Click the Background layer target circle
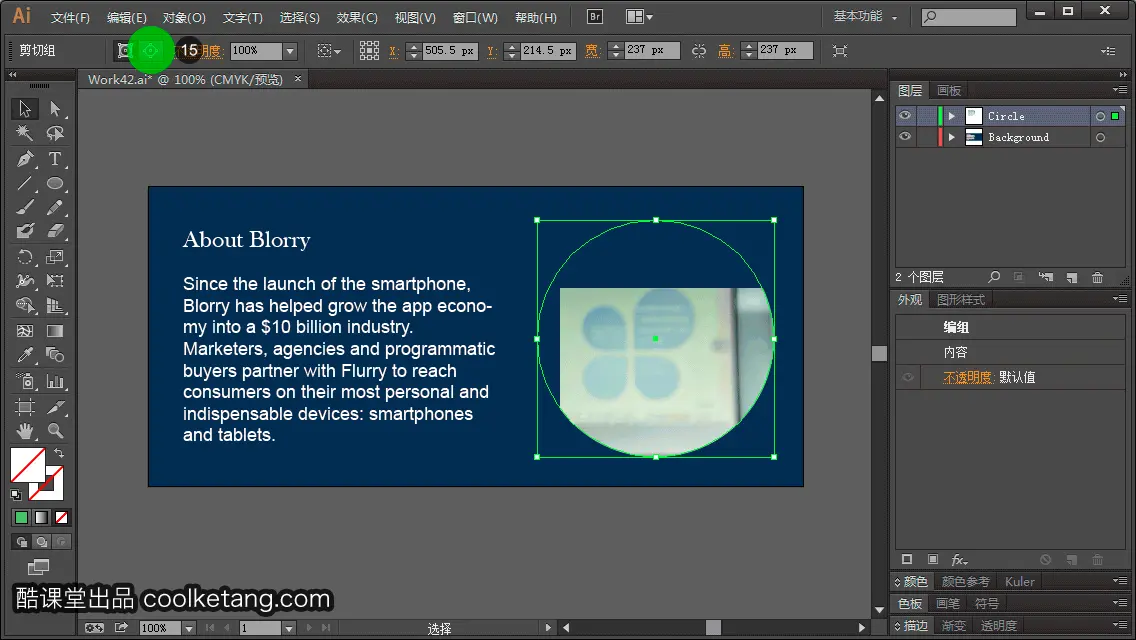The height and width of the screenshot is (640, 1136). click(1100, 137)
